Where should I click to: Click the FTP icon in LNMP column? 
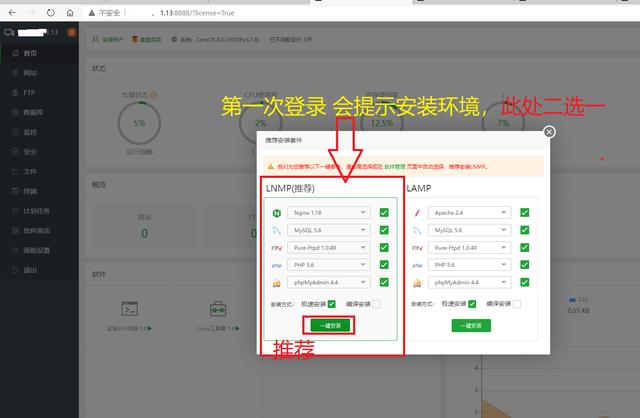[277, 248]
